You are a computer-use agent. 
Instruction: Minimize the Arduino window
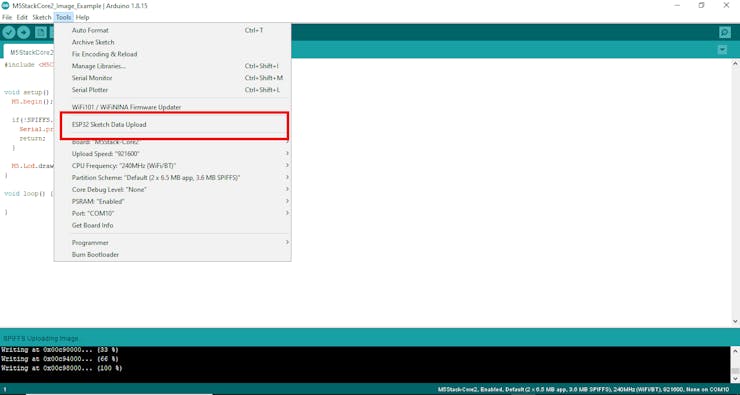click(677, 6)
